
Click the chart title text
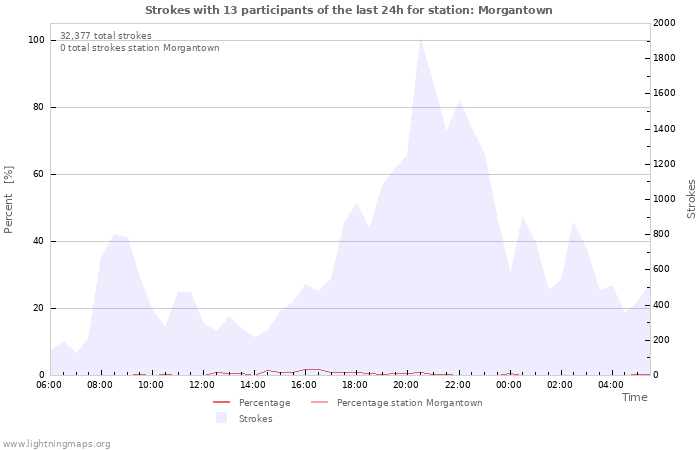tap(349, 10)
